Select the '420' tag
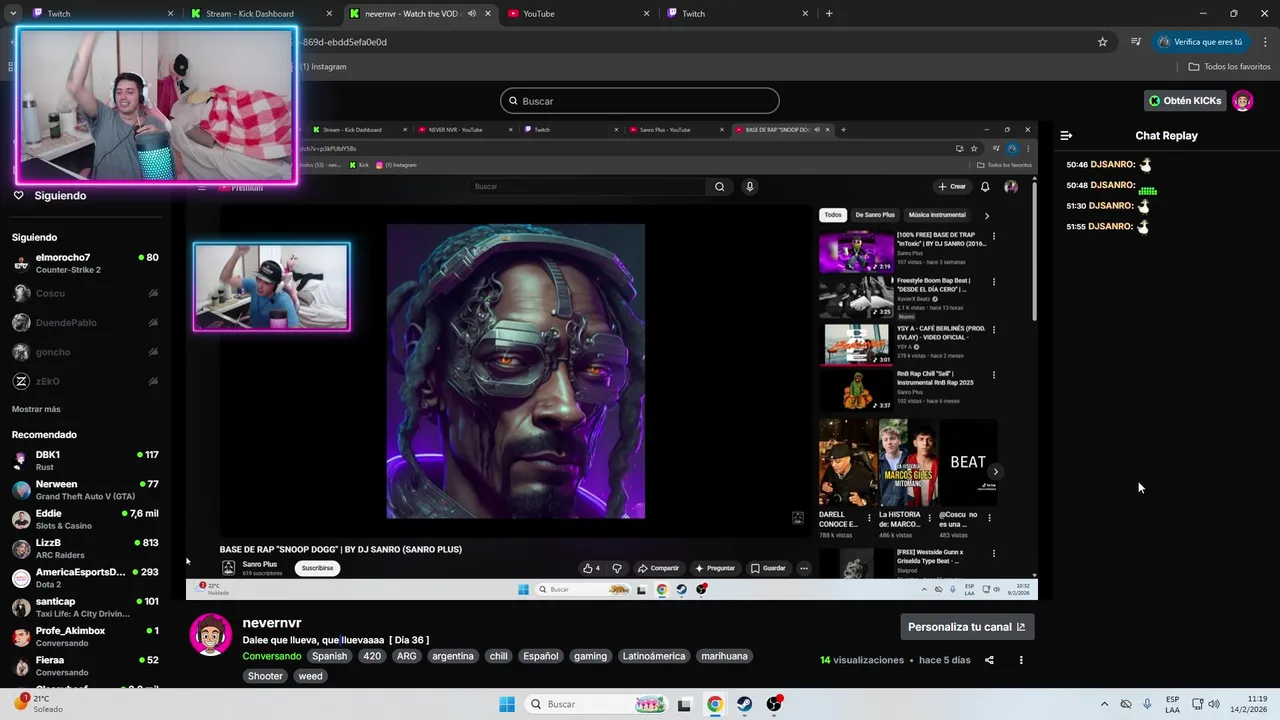 click(x=372, y=656)
